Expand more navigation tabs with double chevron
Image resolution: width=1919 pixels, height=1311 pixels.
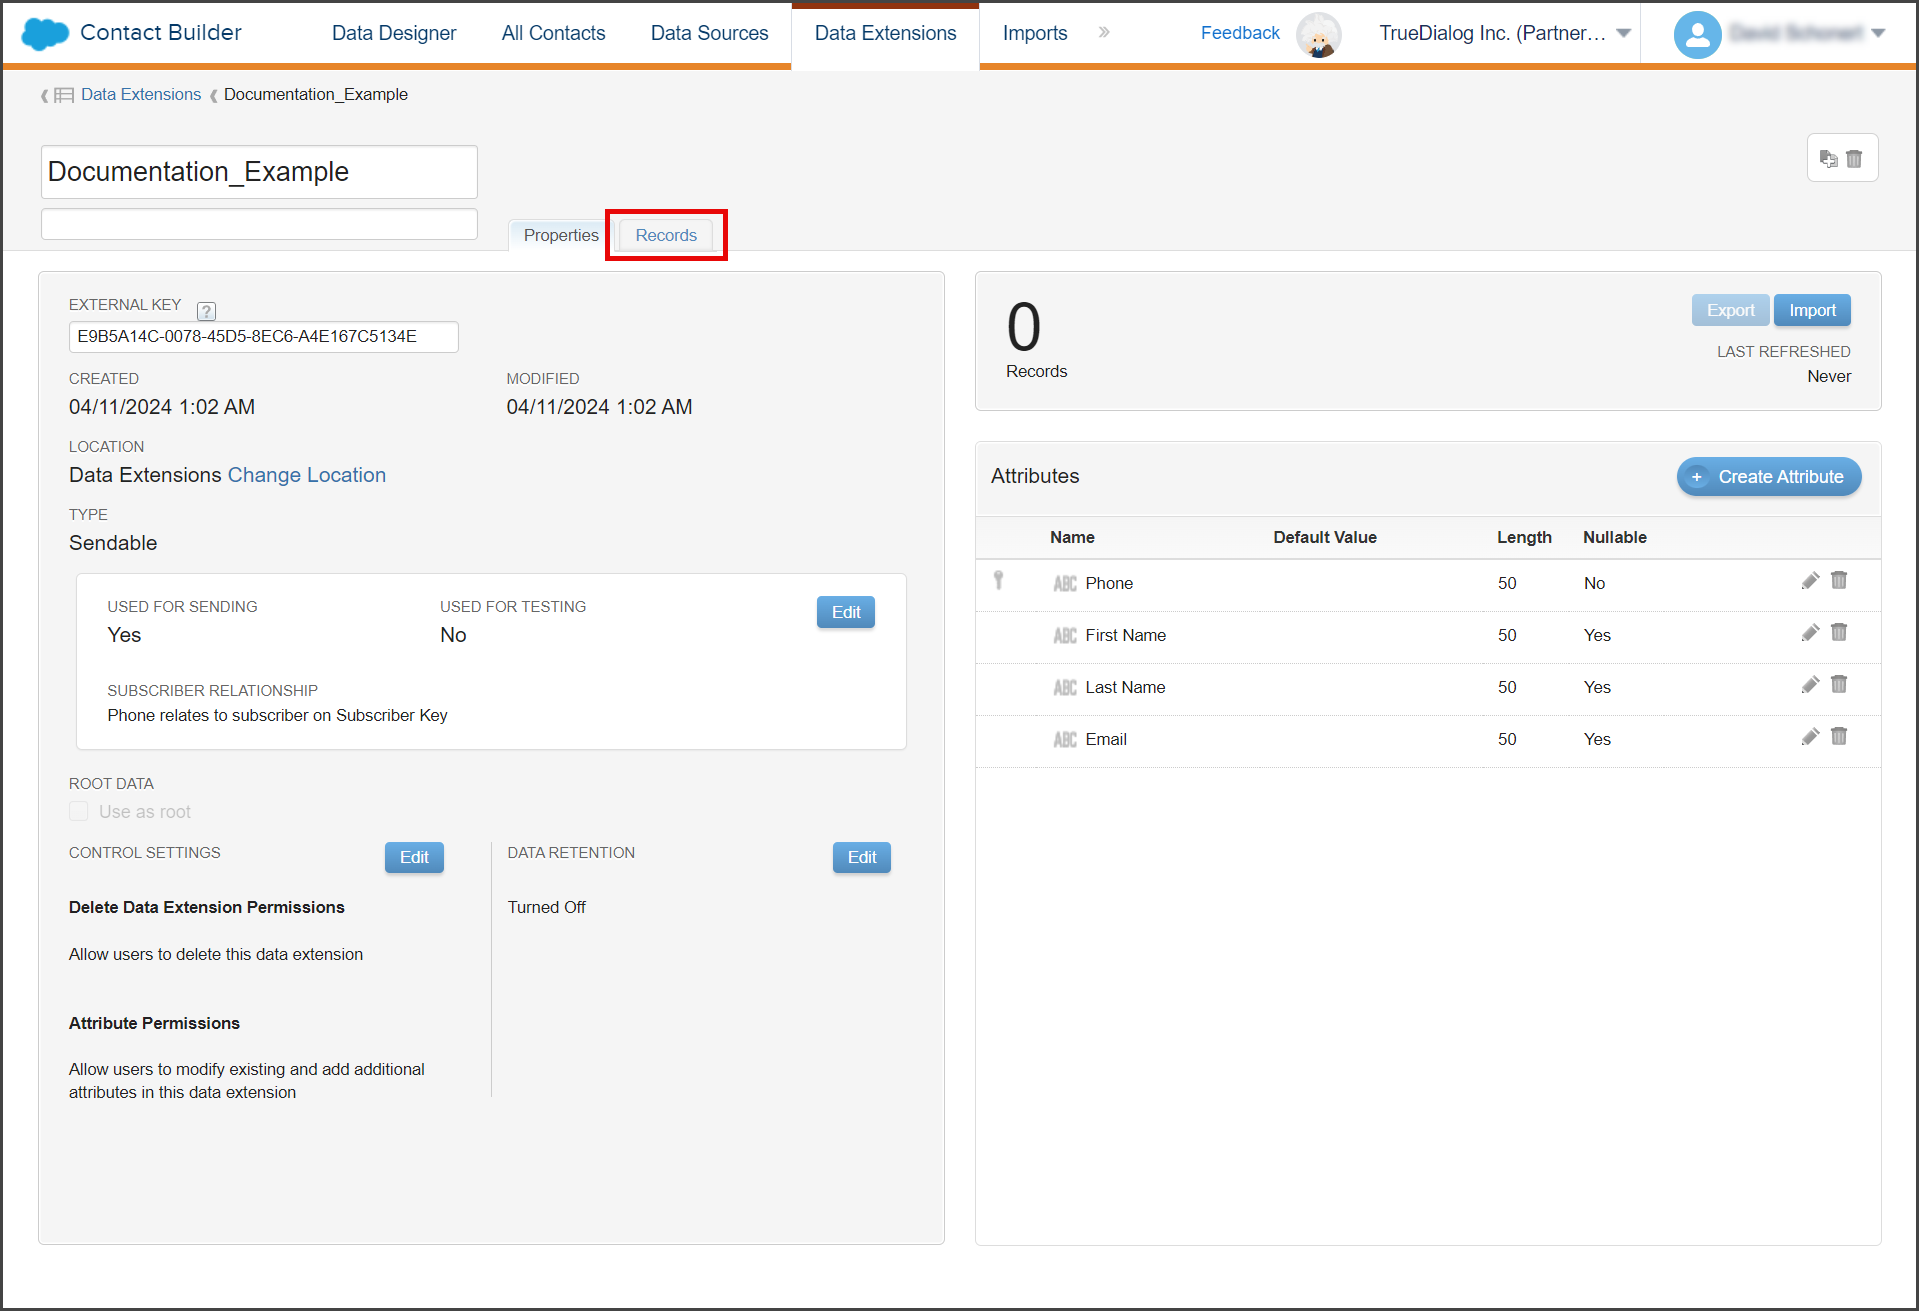1104,32
